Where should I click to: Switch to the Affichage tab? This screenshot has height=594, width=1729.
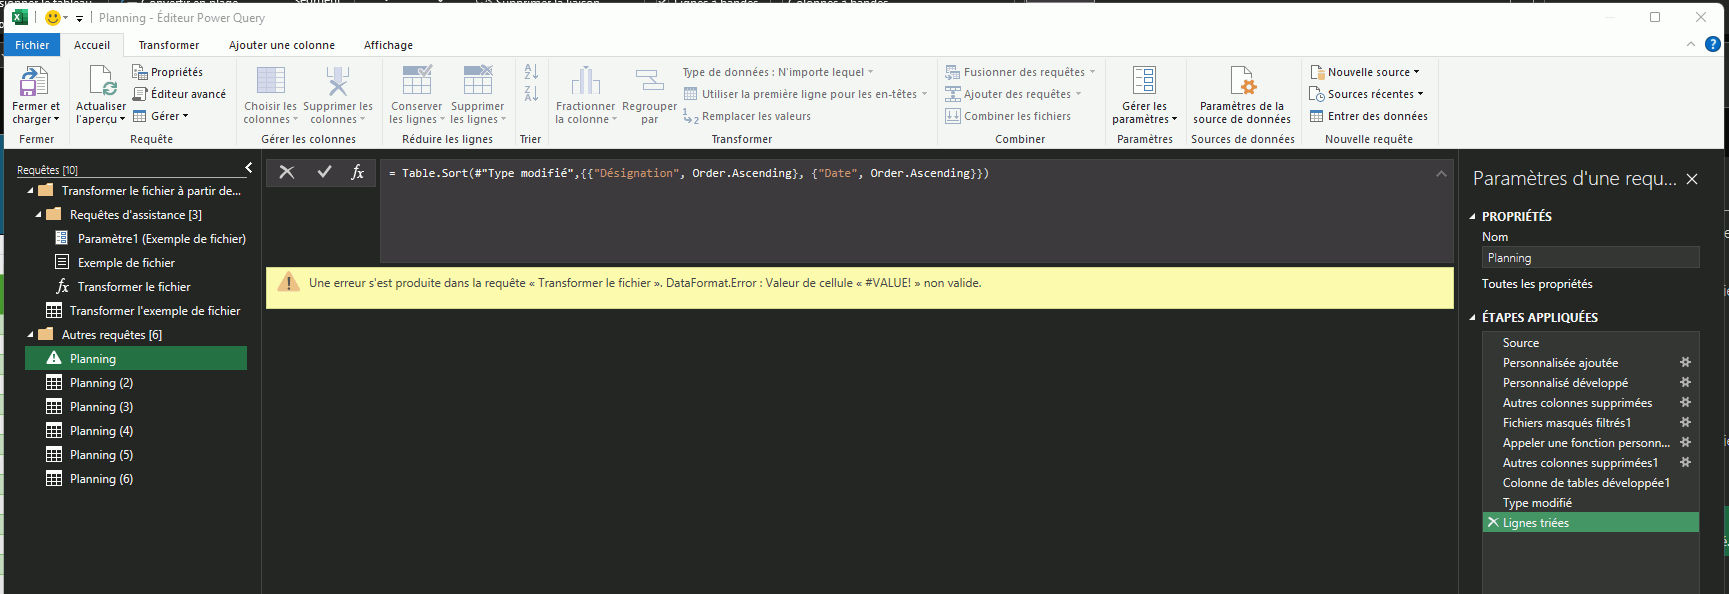[388, 45]
